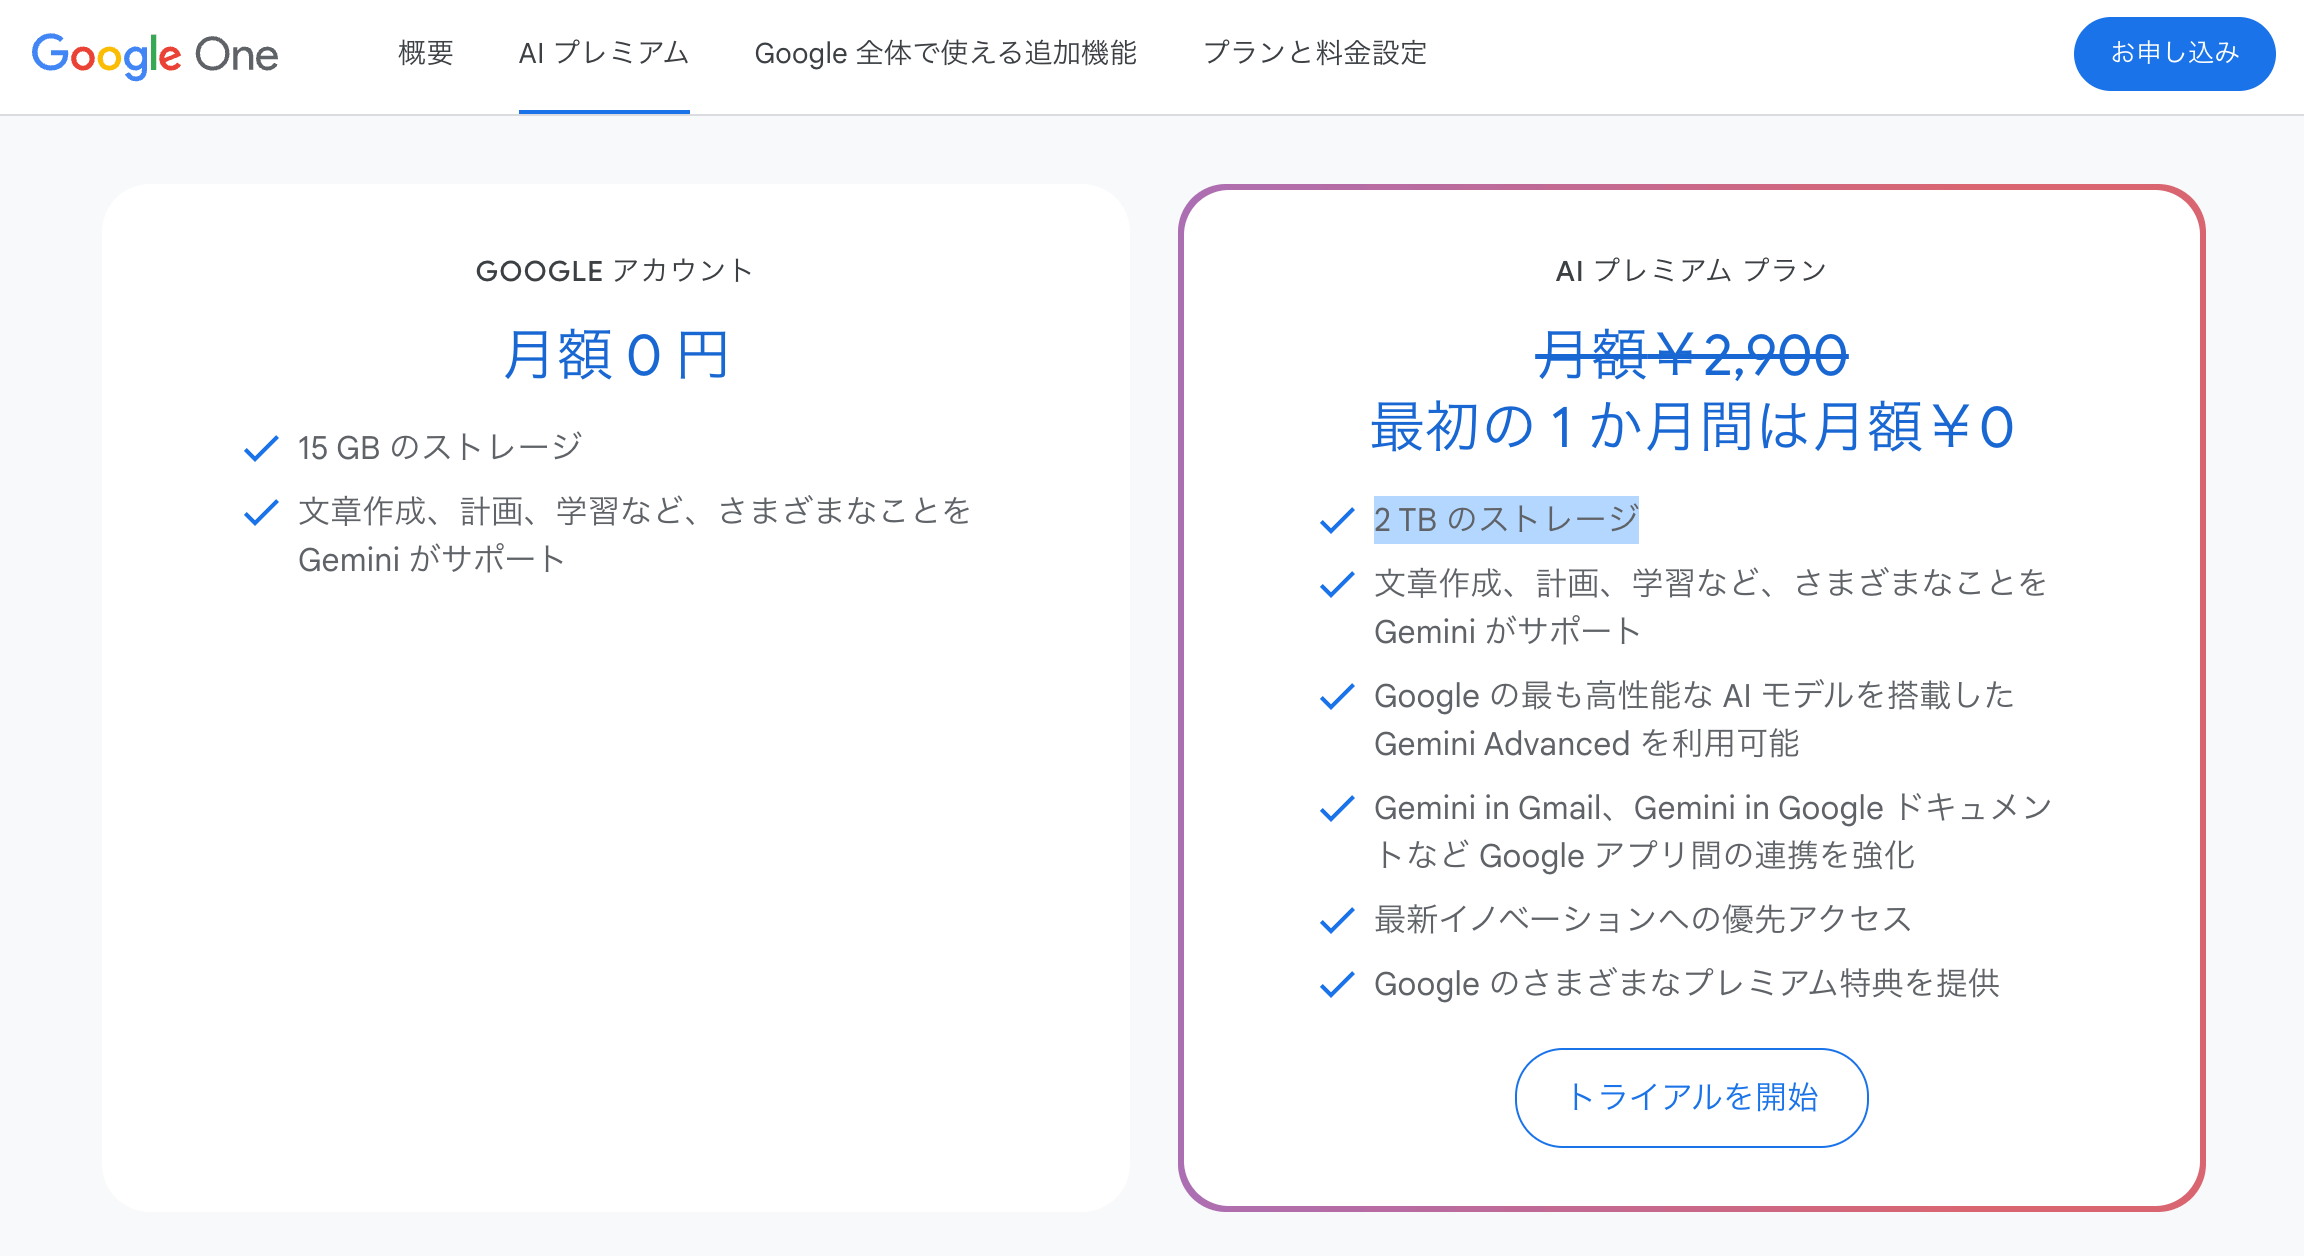Click checkmark beside 15 GB のストレージ

(261, 448)
